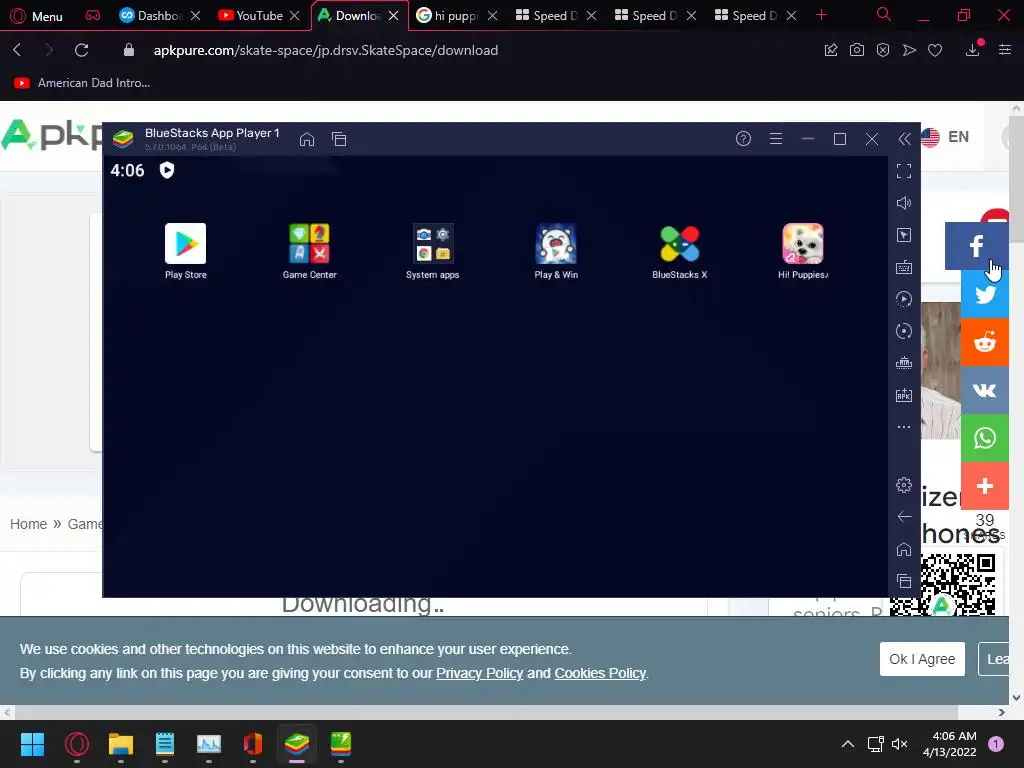1024x768 pixels.
Task: Show more BlueStacks sidebar tools
Action: (x=904, y=427)
